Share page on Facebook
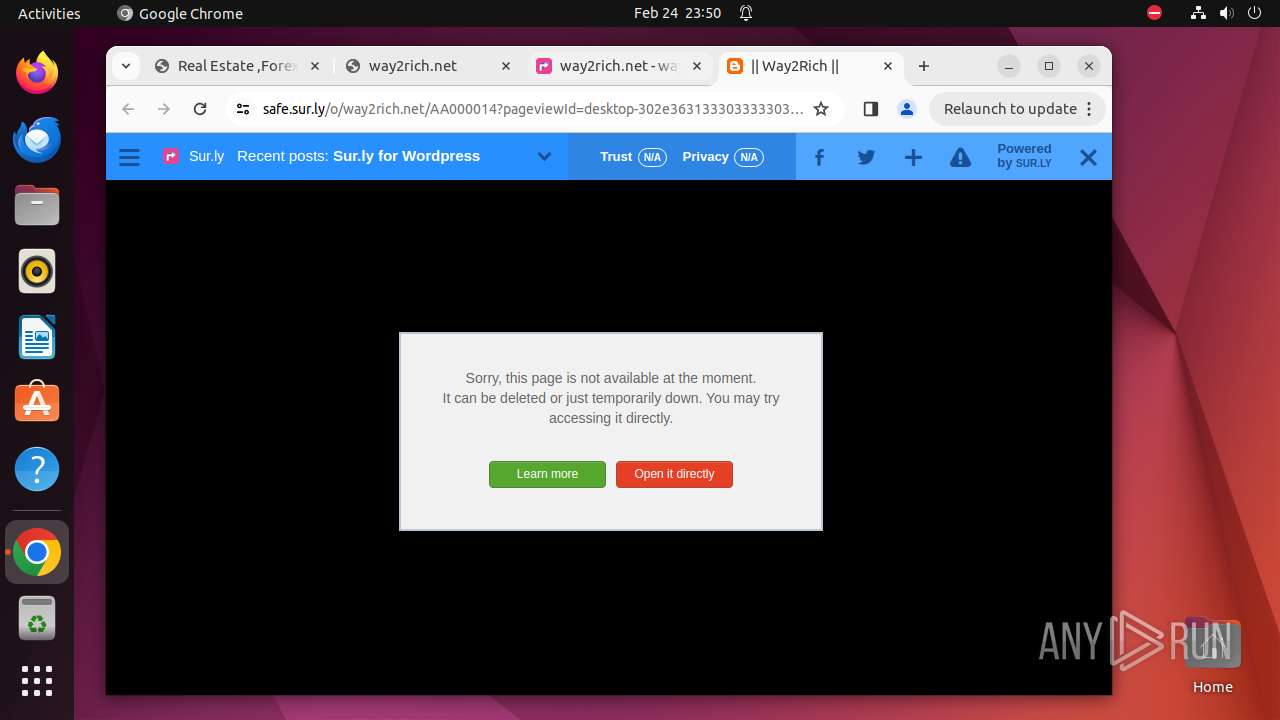Screen dimensions: 1280x720 click(x=819, y=157)
